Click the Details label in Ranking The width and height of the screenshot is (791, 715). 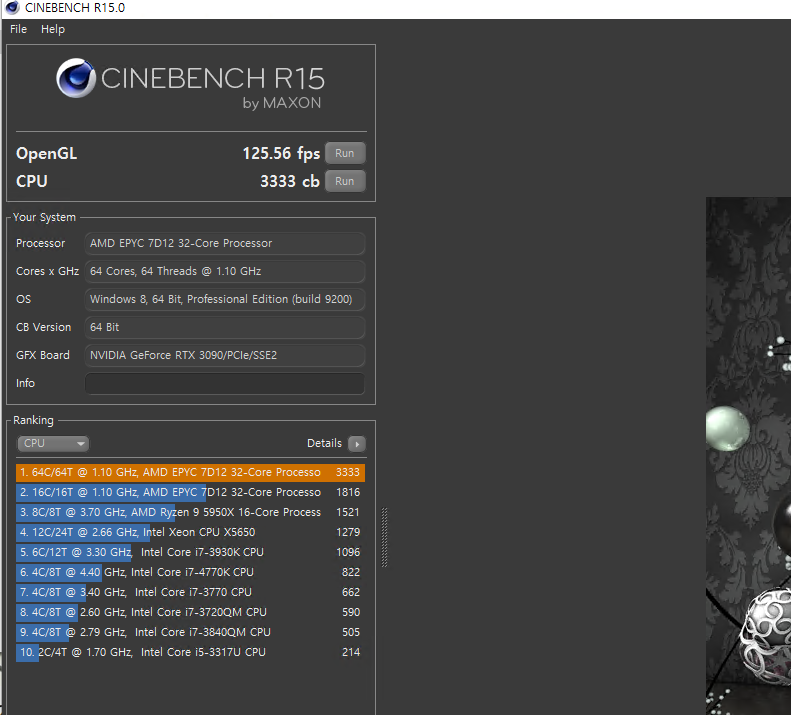click(x=324, y=443)
